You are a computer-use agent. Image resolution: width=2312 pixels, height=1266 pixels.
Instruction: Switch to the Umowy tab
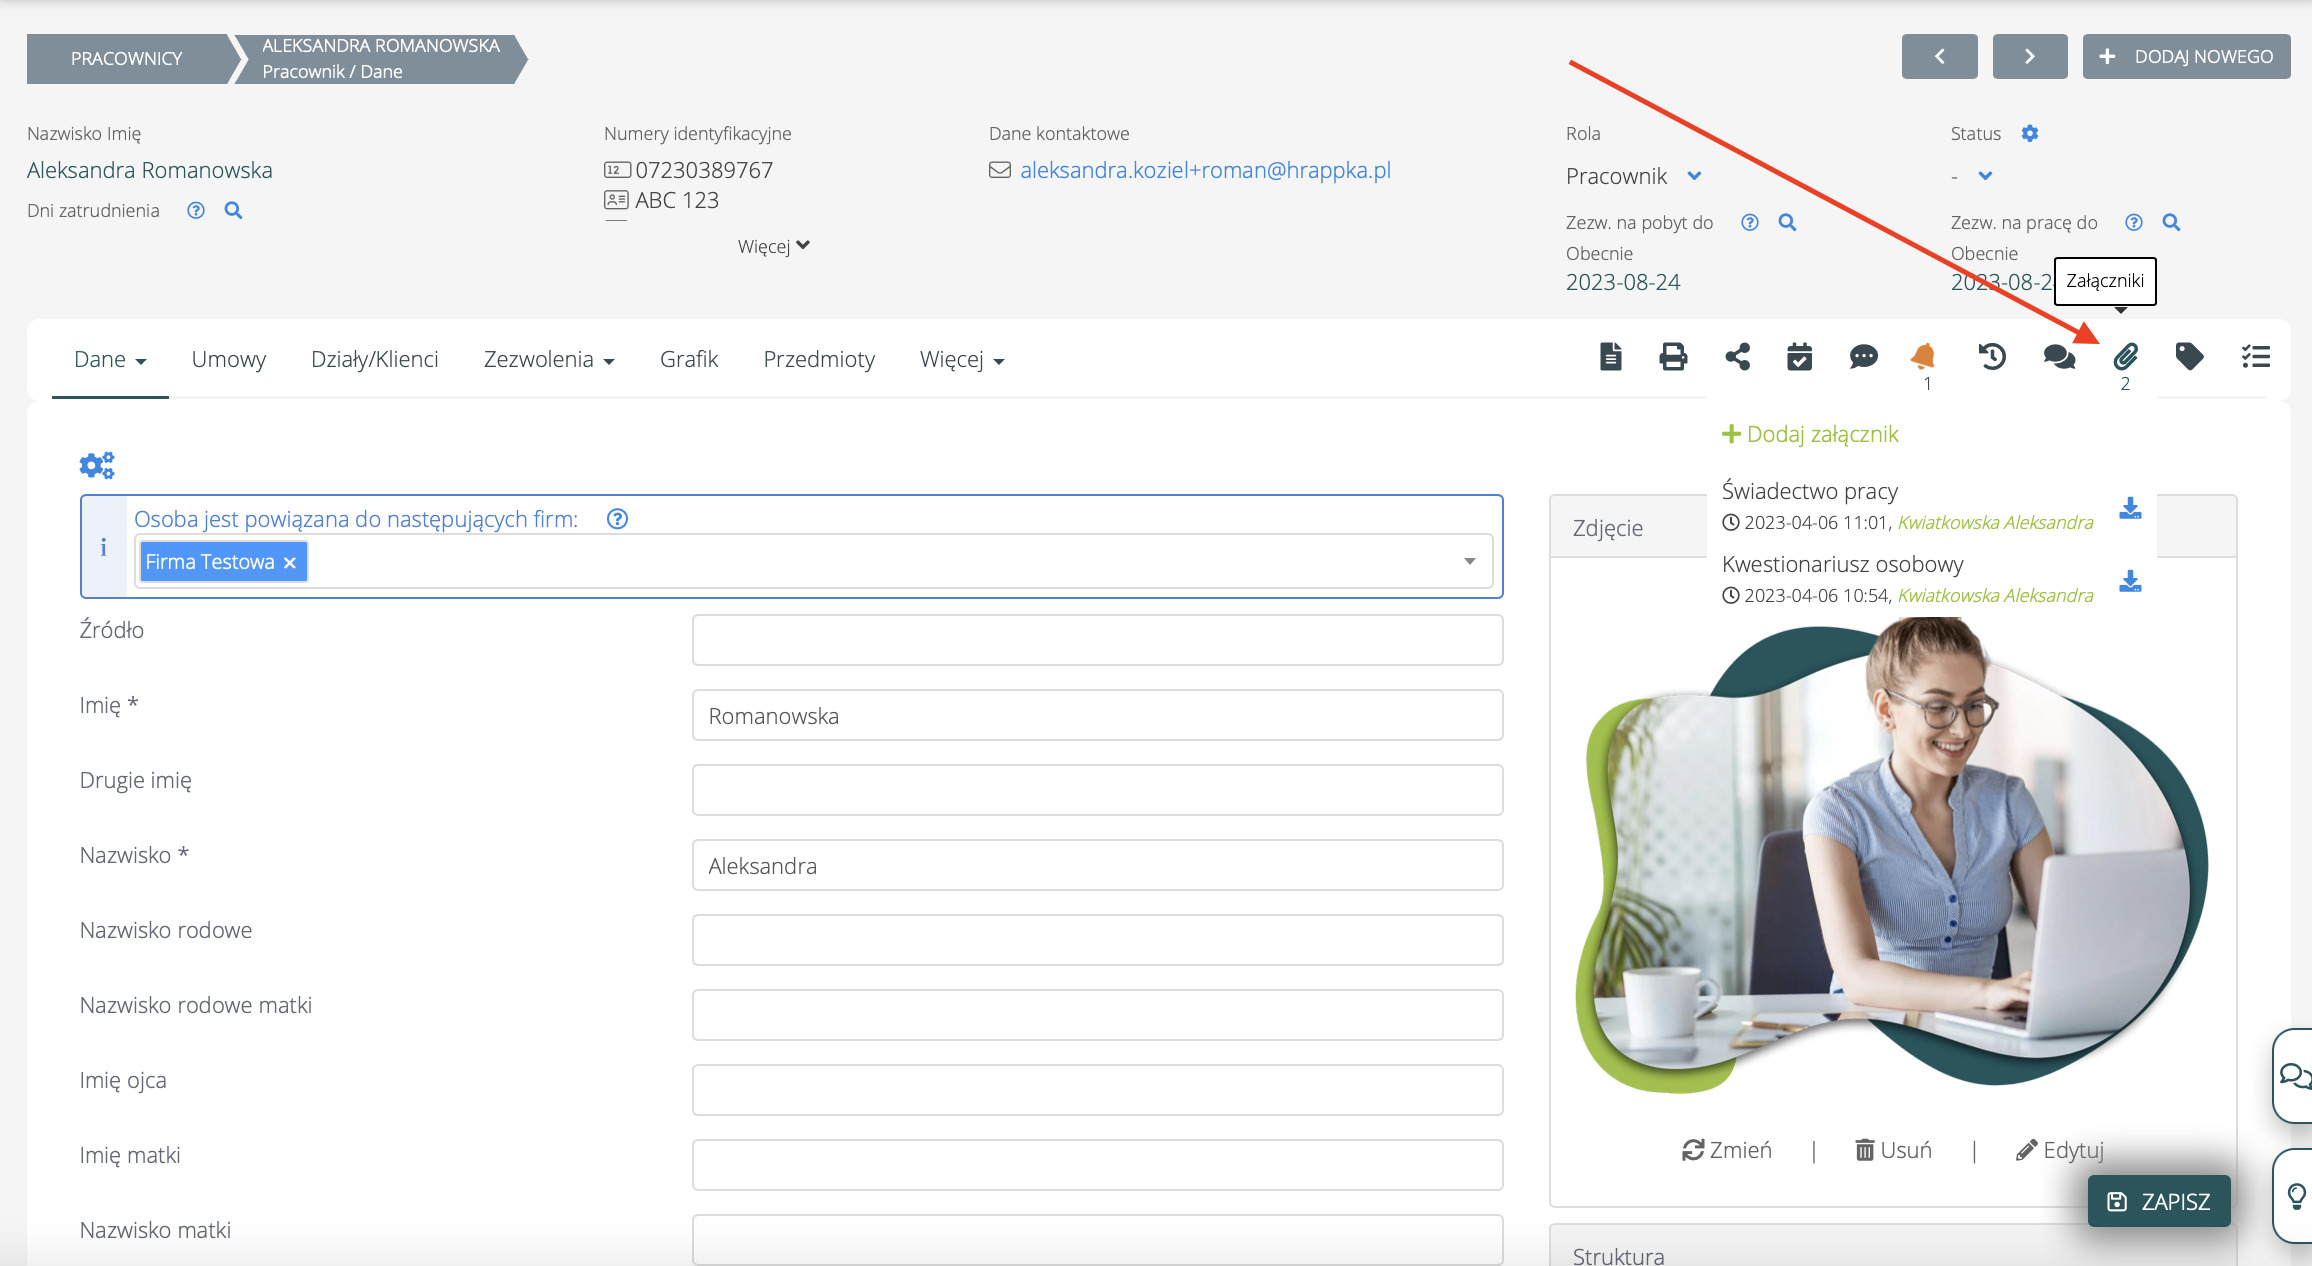point(228,359)
